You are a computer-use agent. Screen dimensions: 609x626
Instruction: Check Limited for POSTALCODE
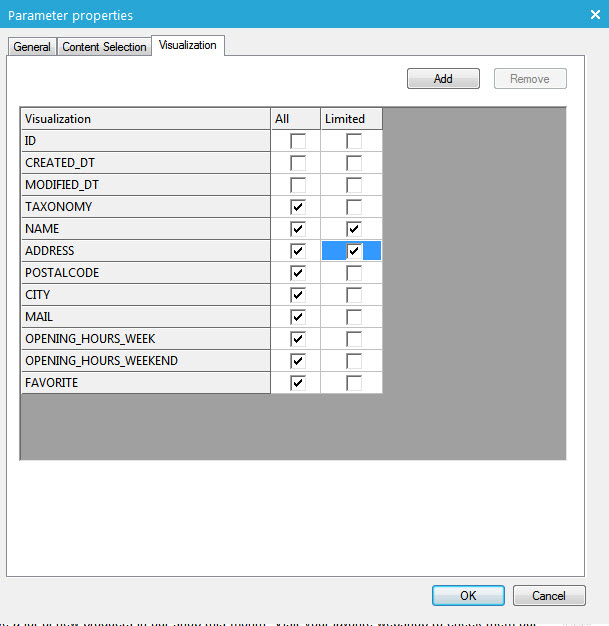tap(353, 273)
